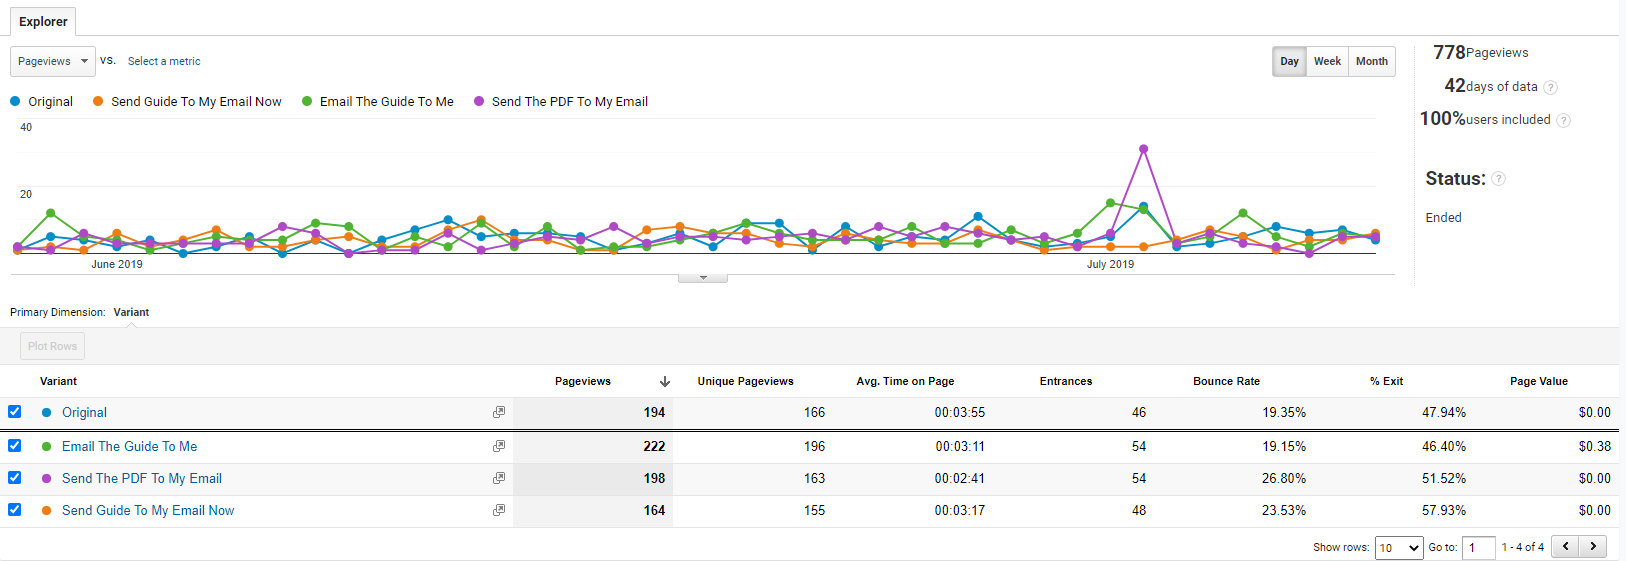Open the Send The PDF To My Email variant link
The image size is (1626, 561).
coord(142,478)
